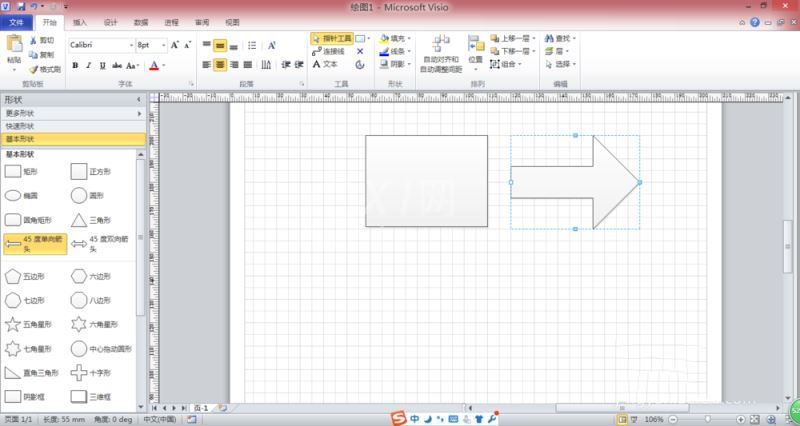Click the shrink font size icon
Screen dimensions: 800x426
(187, 45)
